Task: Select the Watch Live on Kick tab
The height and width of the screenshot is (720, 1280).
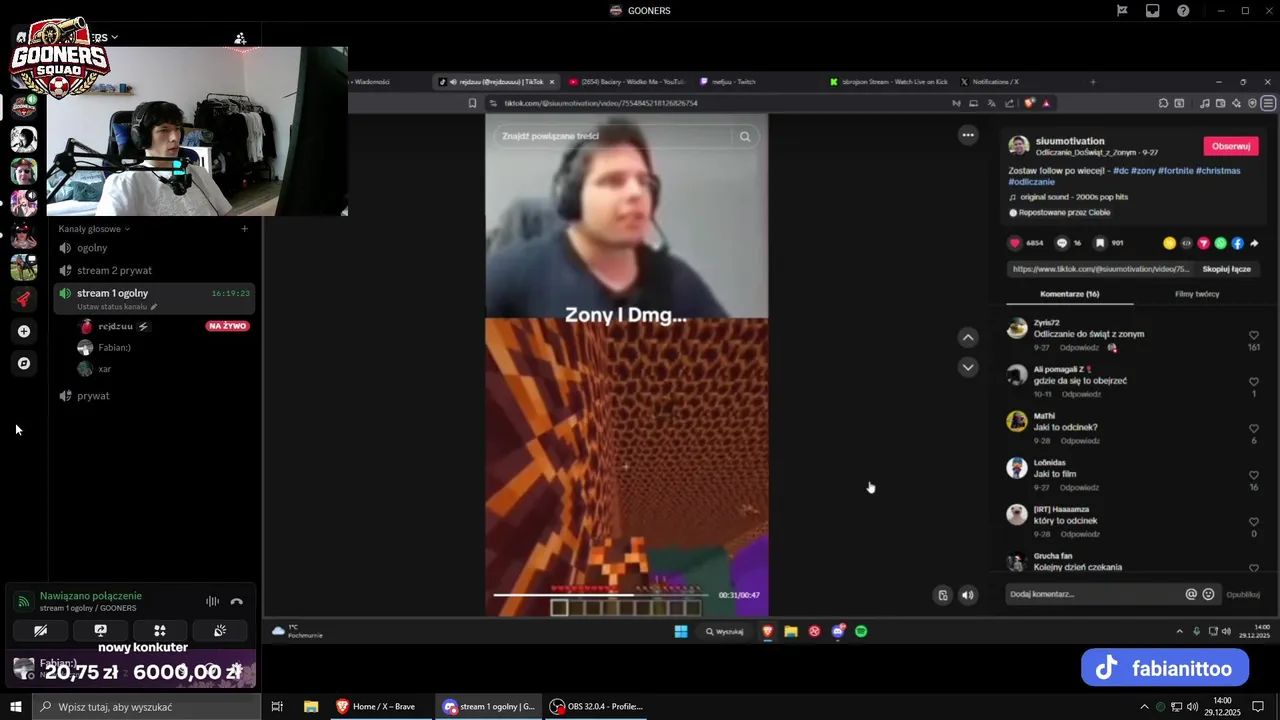Action: point(888,82)
